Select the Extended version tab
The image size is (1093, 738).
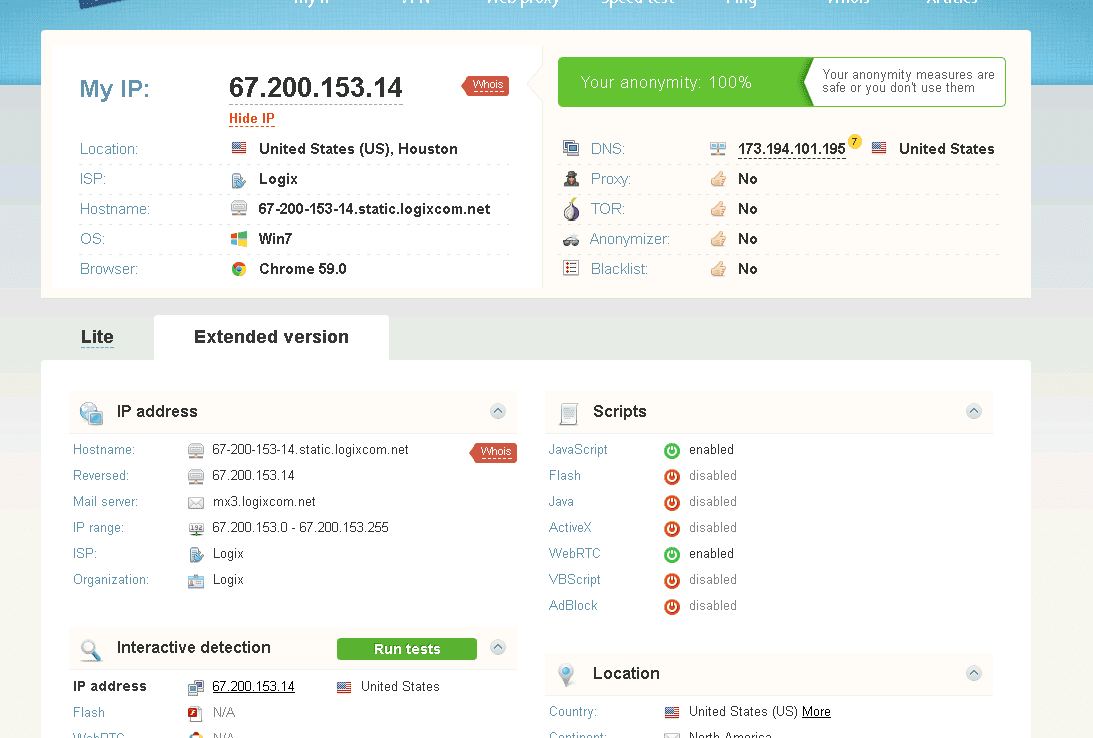(271, 337)
